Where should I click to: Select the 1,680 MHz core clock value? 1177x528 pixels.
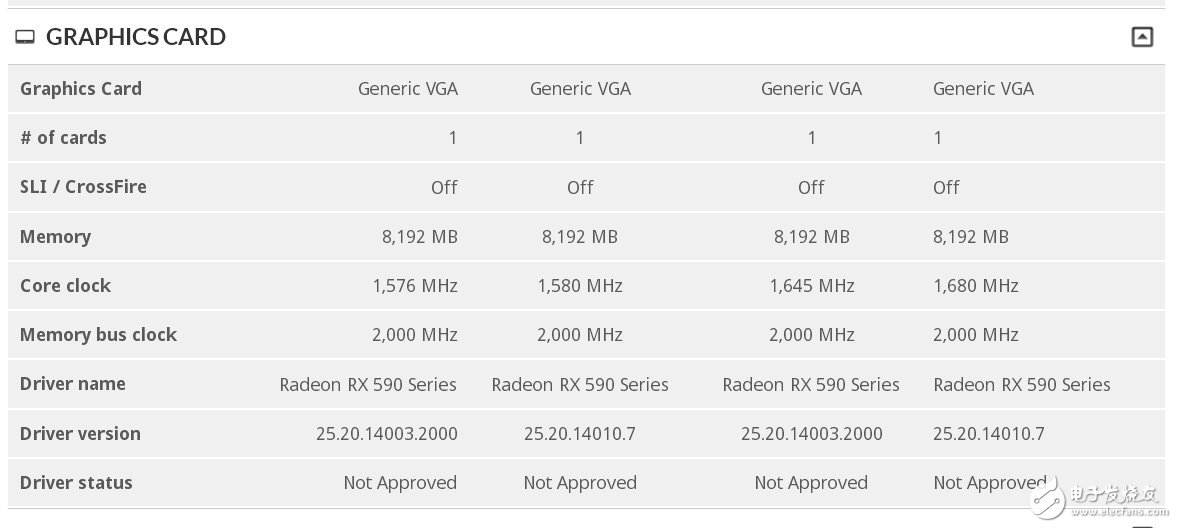[976, 286]
